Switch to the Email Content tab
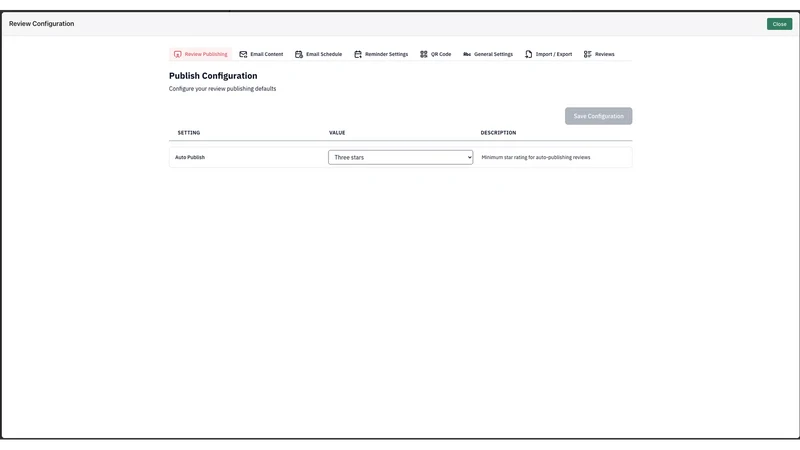 [x=261, y=54]
